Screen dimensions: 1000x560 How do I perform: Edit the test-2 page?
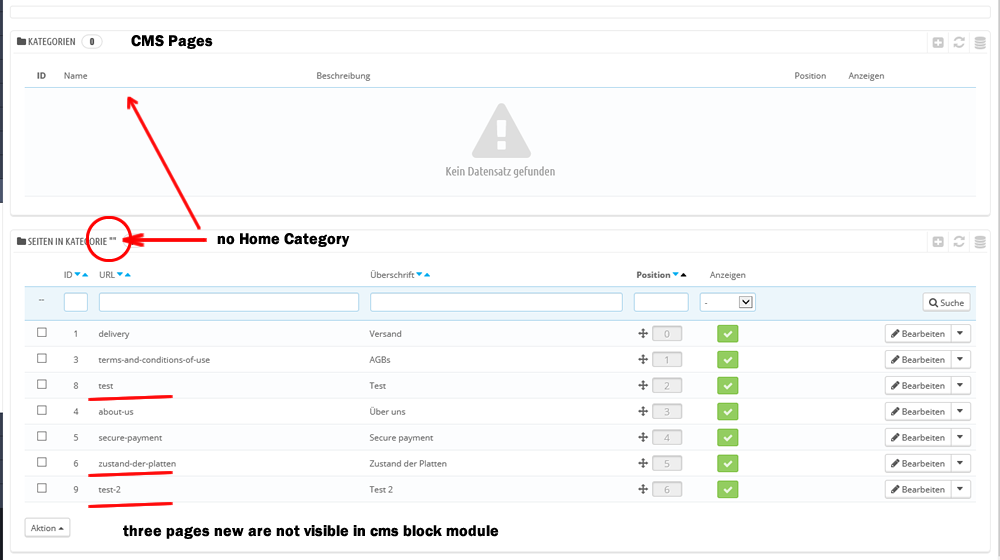[x=918, y=489]
